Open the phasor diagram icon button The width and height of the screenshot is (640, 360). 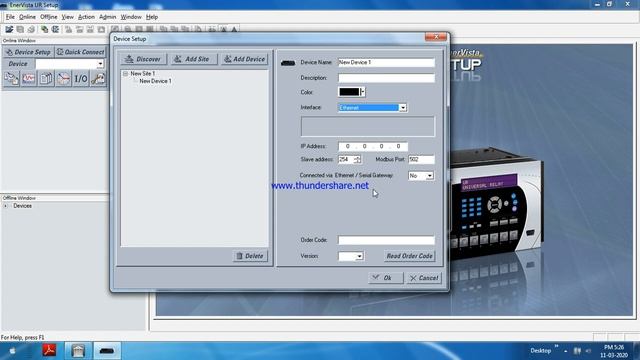[x=63, y=78]
